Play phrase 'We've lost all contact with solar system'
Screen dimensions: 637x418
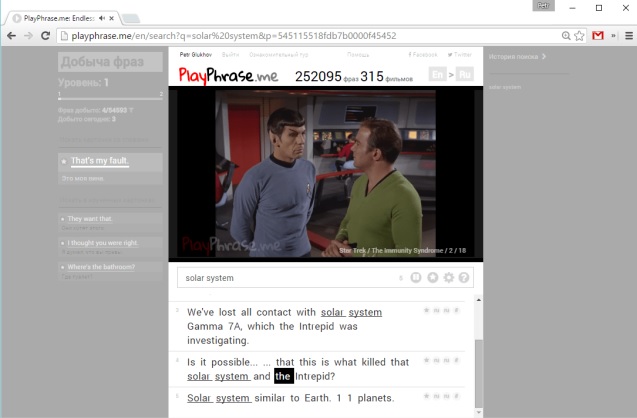point(284,326)
